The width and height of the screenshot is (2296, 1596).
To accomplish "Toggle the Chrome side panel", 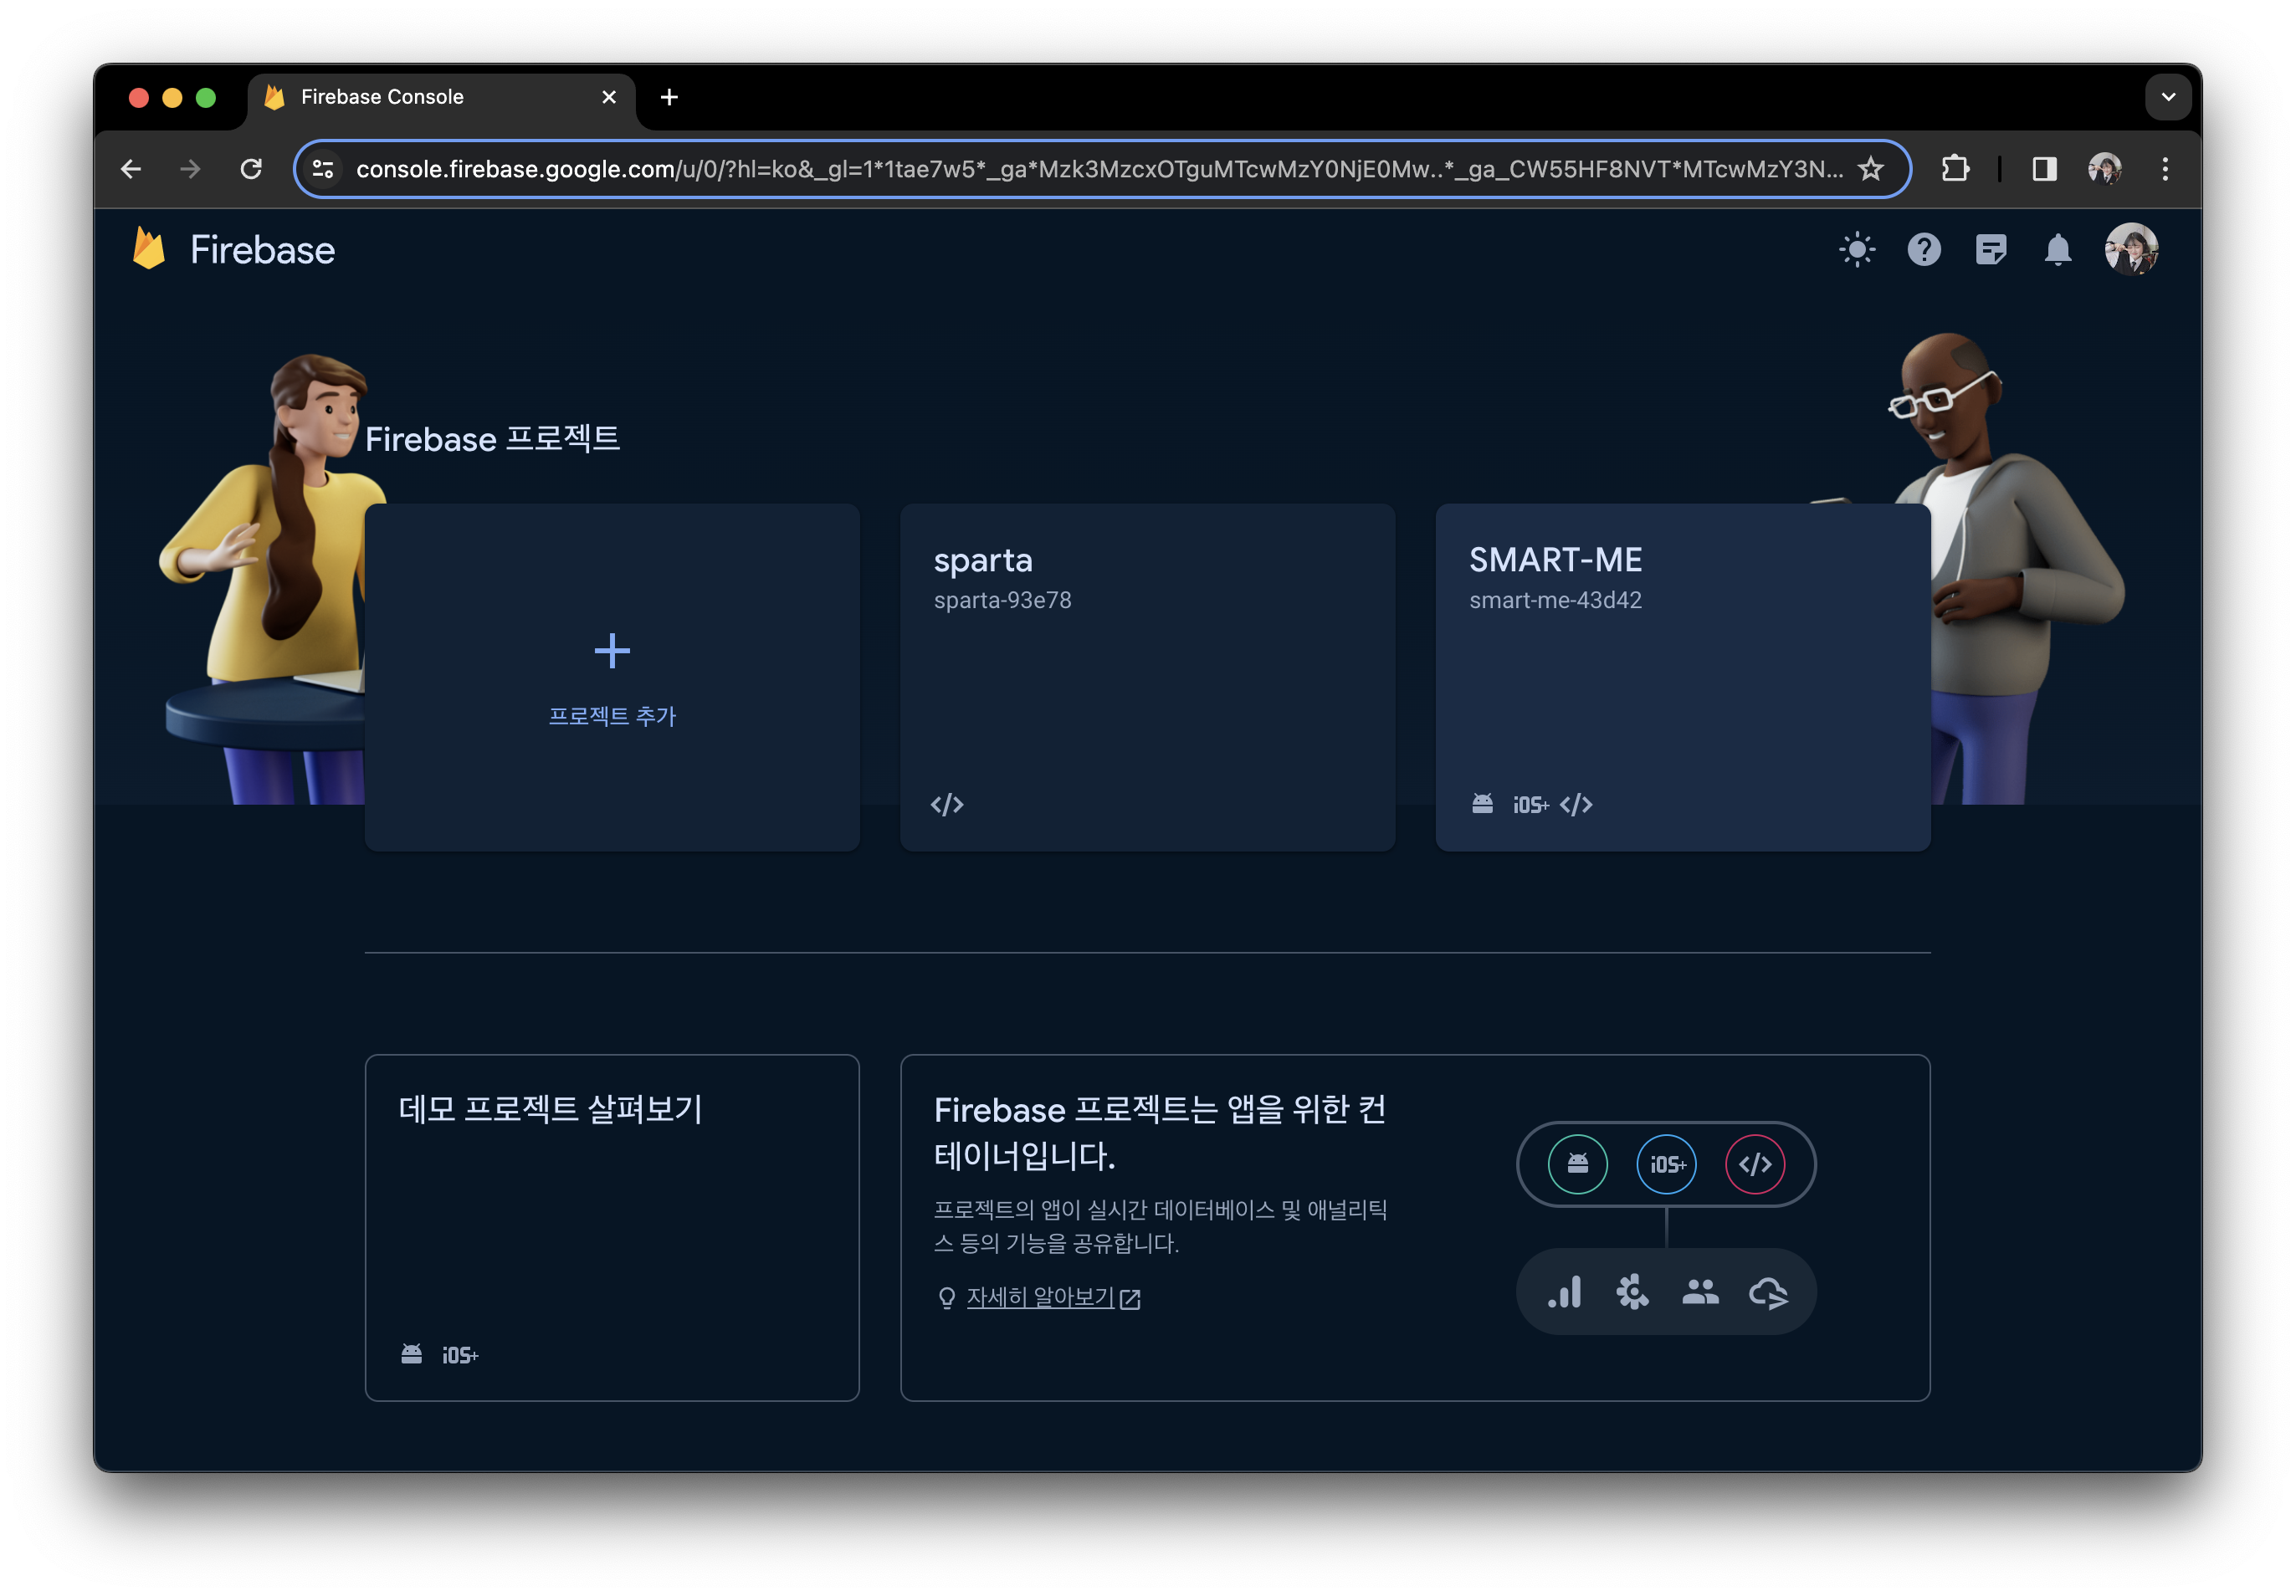I will [2044, 169].
